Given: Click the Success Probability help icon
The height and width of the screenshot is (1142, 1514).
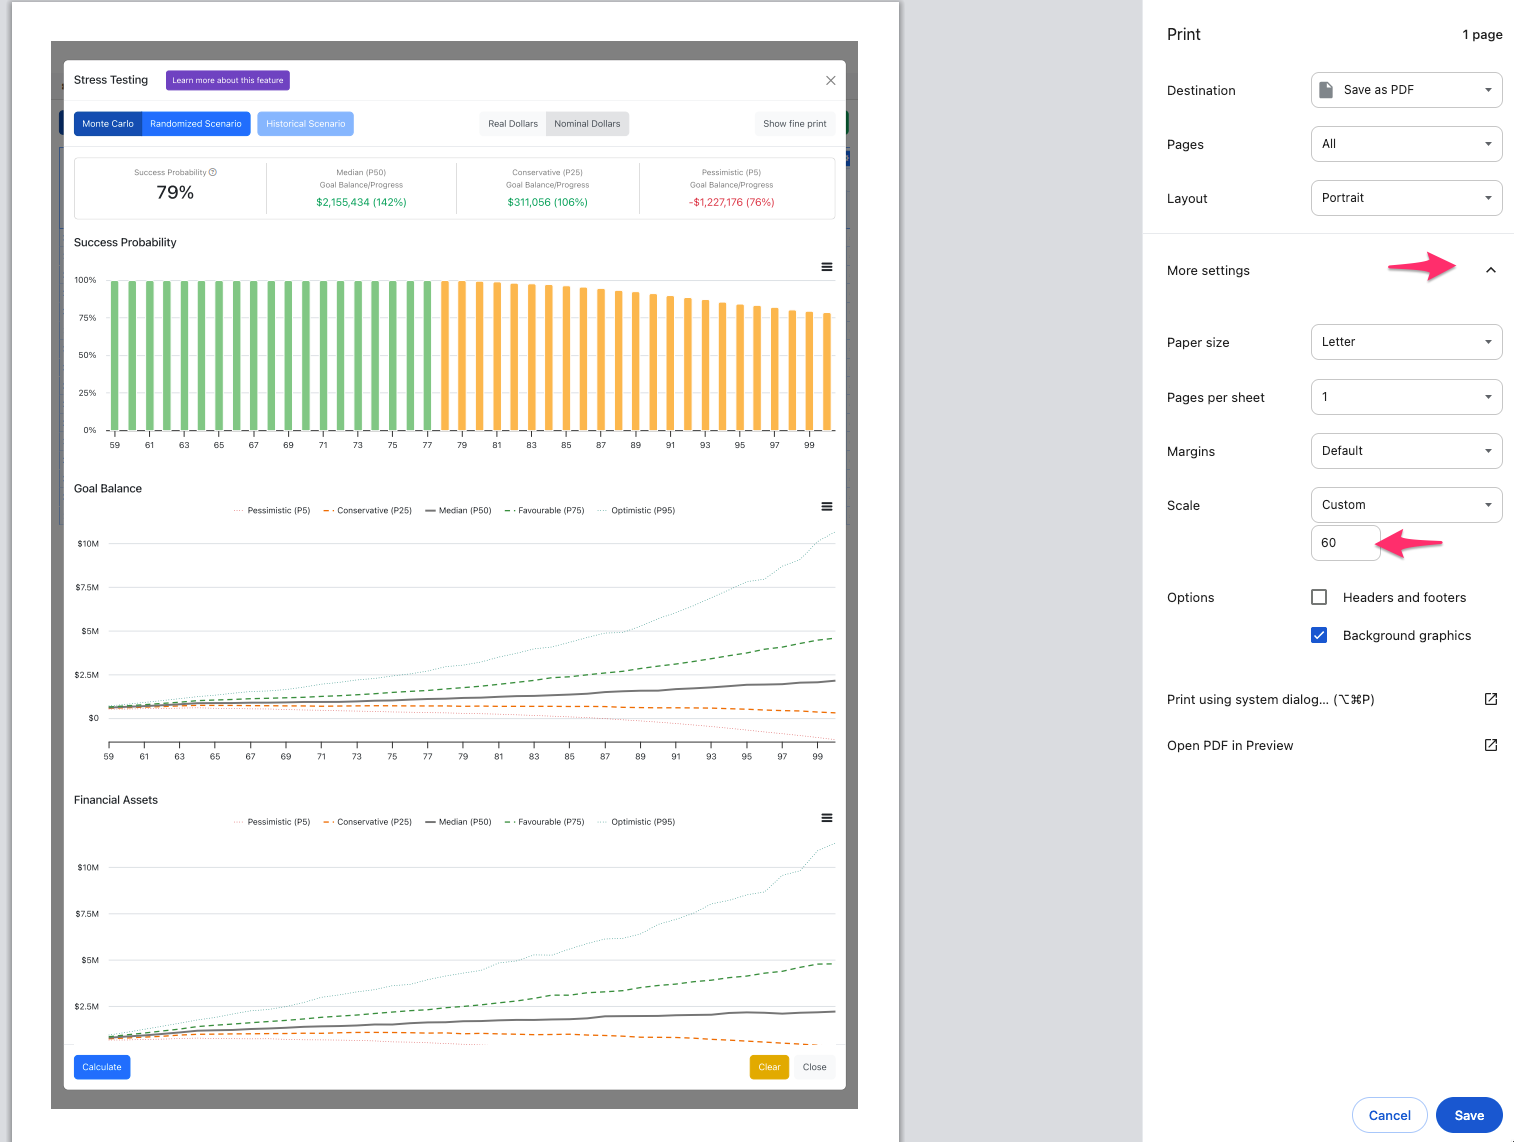Looking at the screenshot, I should coord(213,172).
